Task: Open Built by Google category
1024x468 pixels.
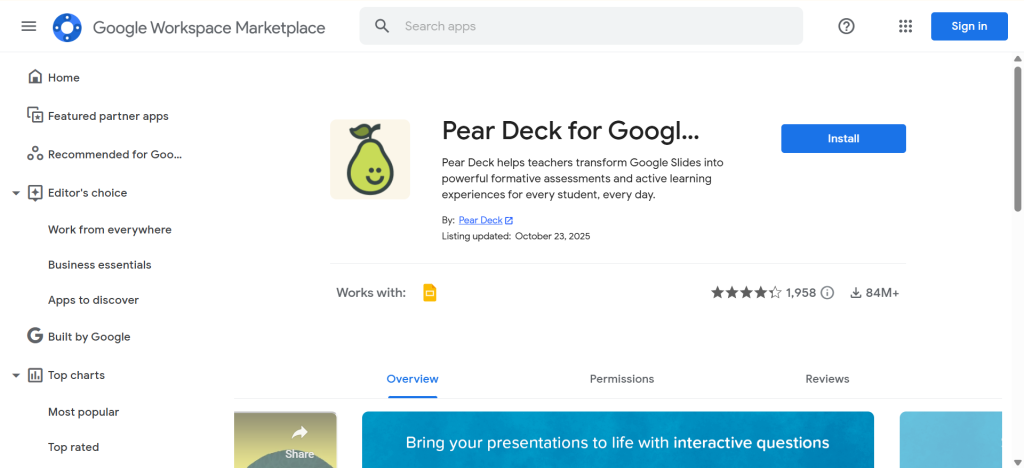Action: coord(89,337)
